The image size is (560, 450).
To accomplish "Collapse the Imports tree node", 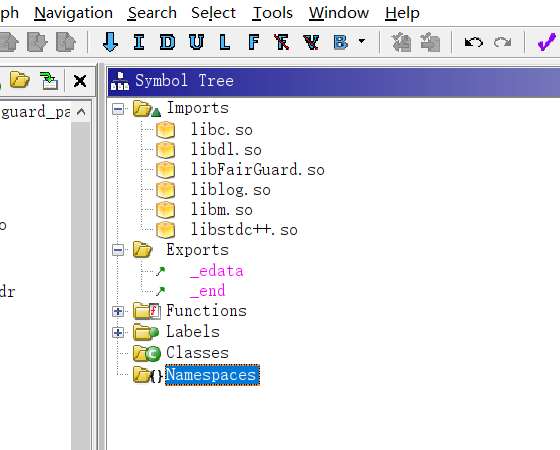I will tap(118, 109).
